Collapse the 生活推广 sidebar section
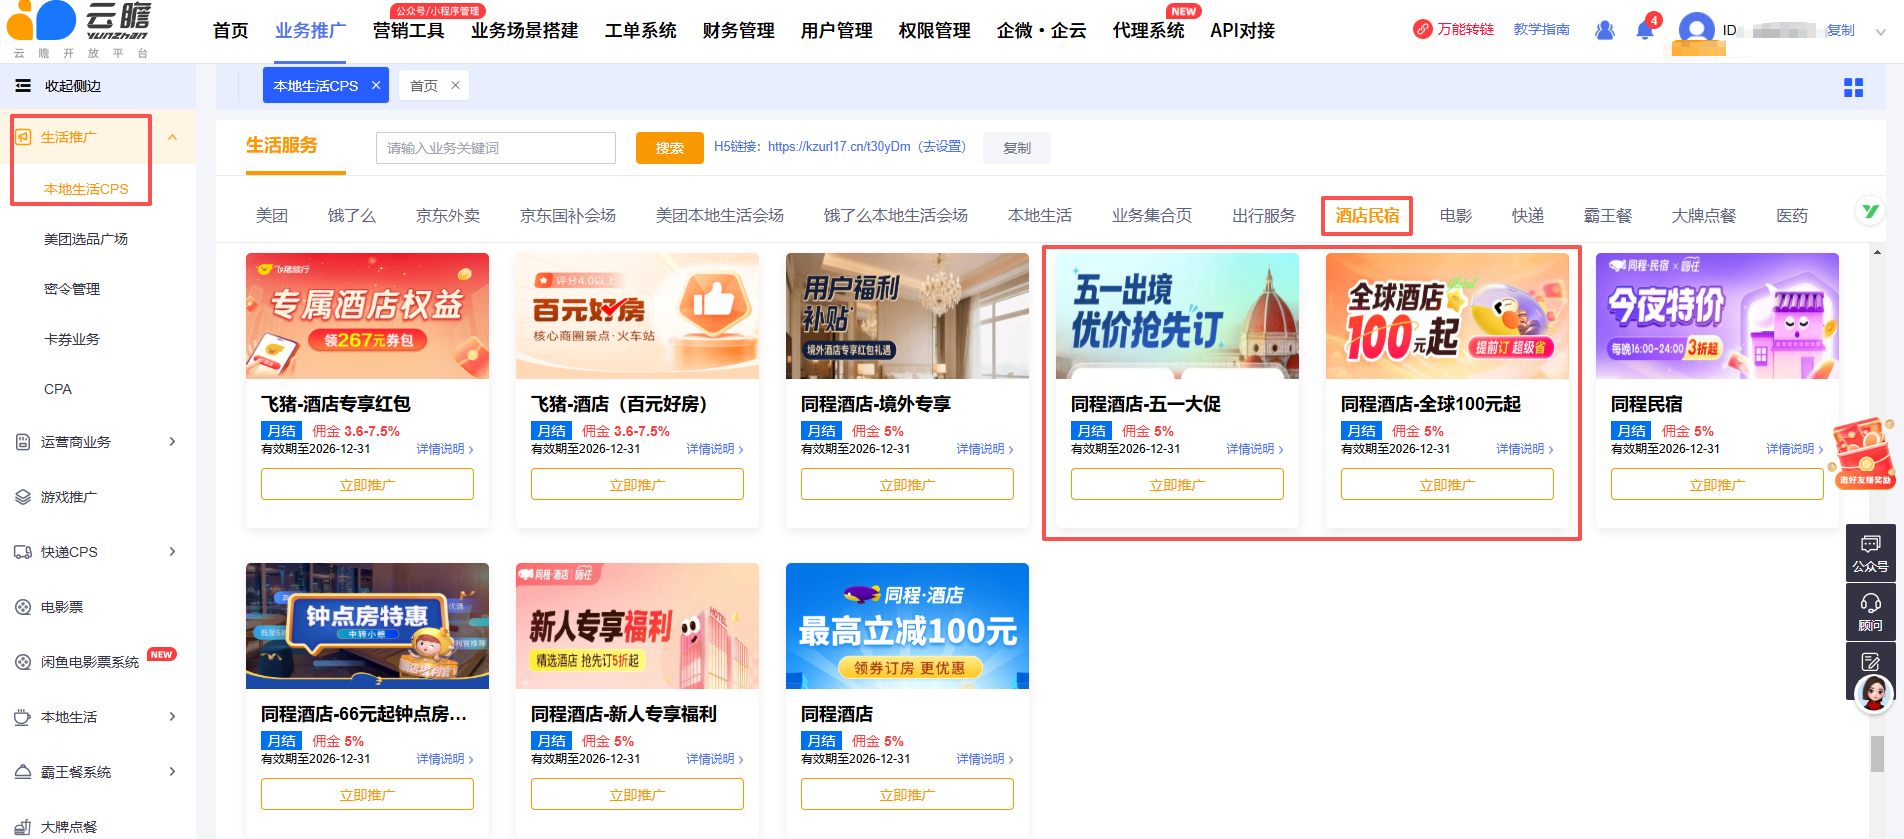 pos(172,137)
